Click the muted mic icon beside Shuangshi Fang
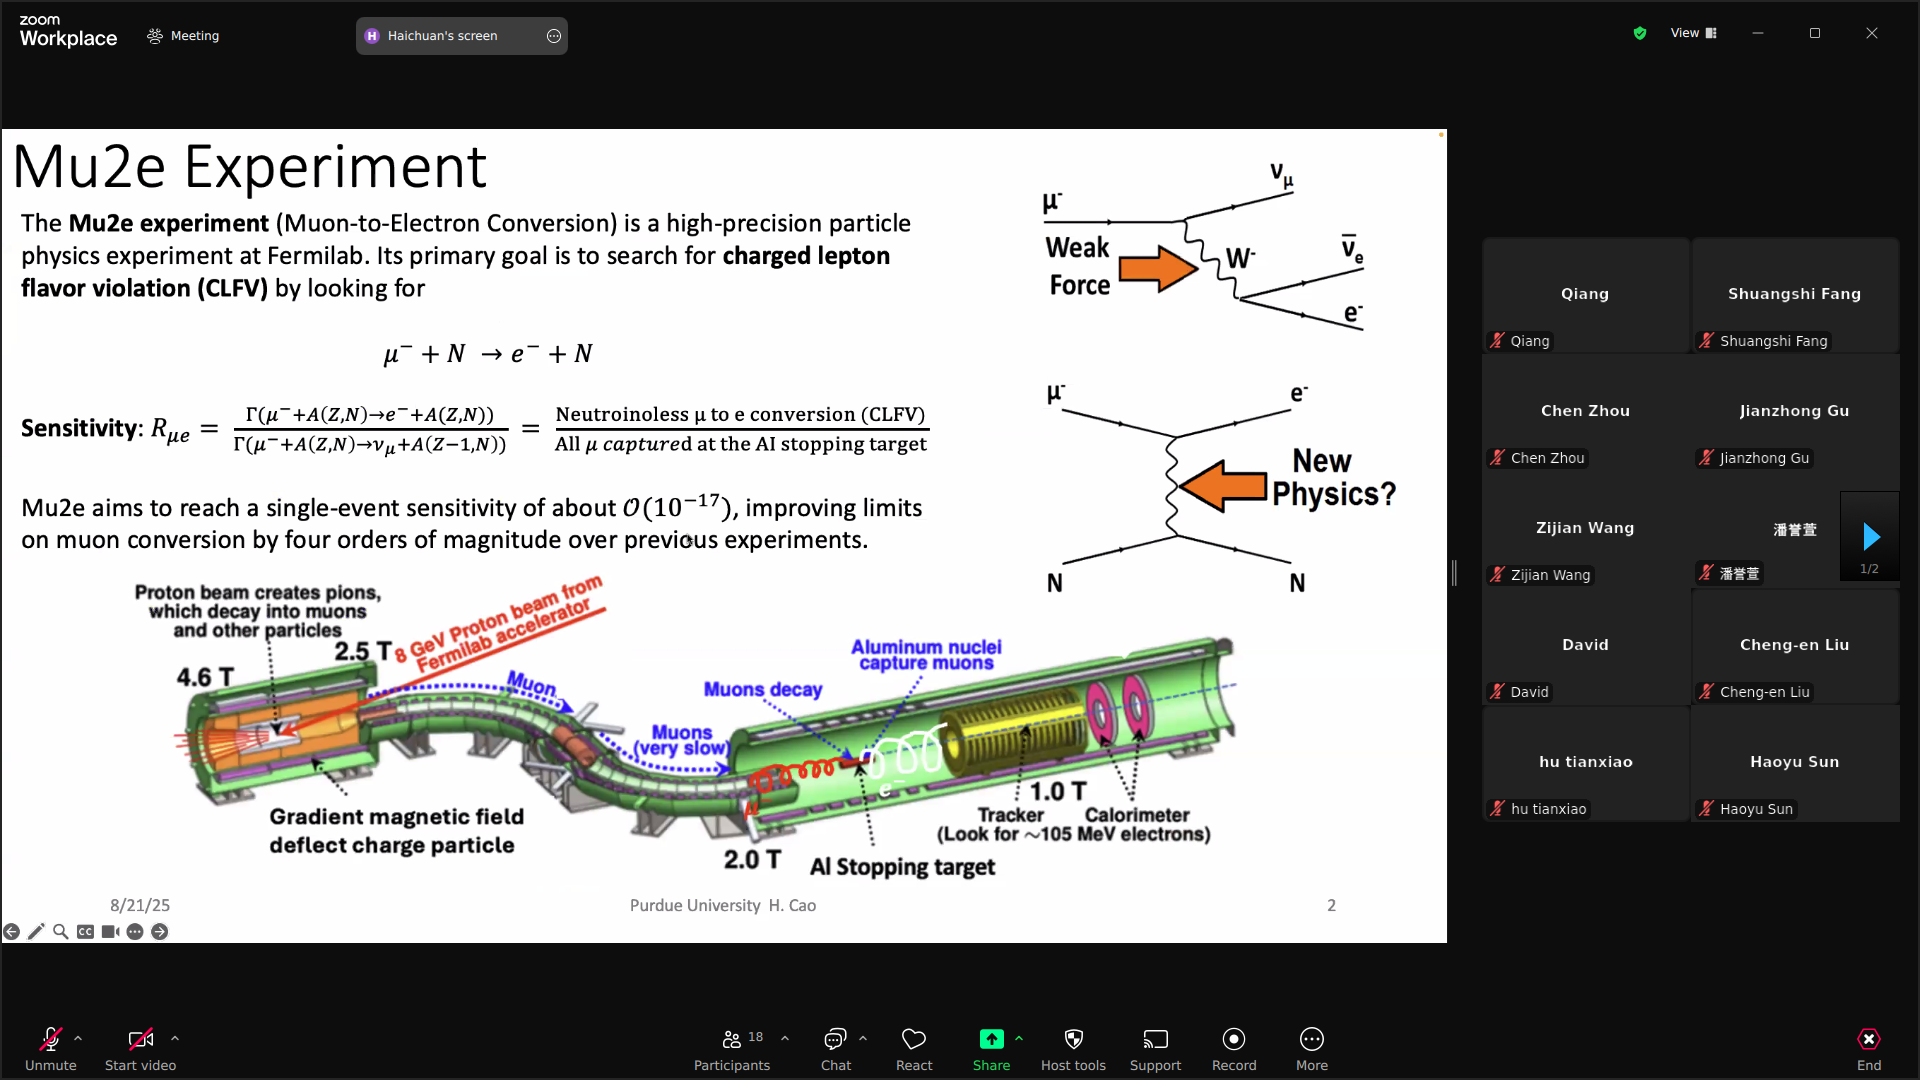Image resolution: width=1920 pixels, height=1080 pixels. coord(1706,341)
